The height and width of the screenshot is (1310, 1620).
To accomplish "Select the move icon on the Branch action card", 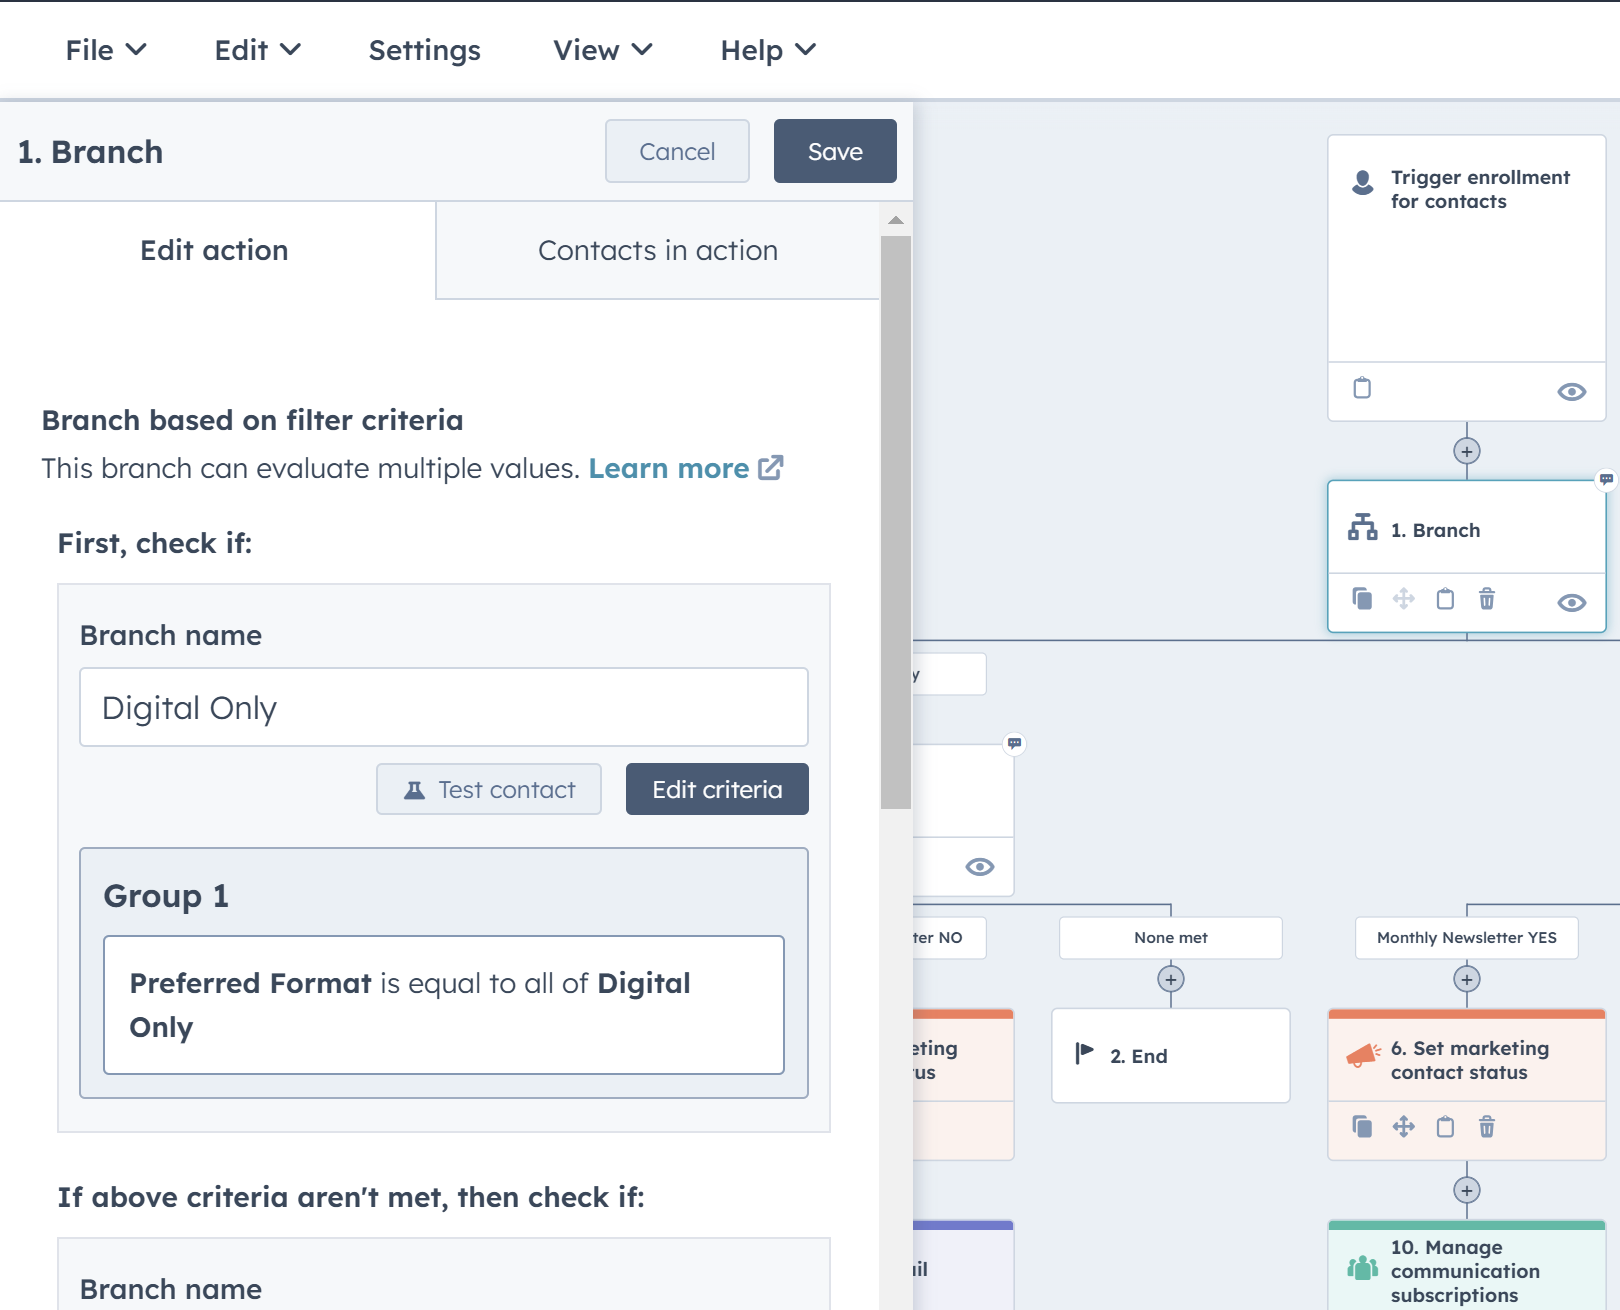I will (1404, 599).
